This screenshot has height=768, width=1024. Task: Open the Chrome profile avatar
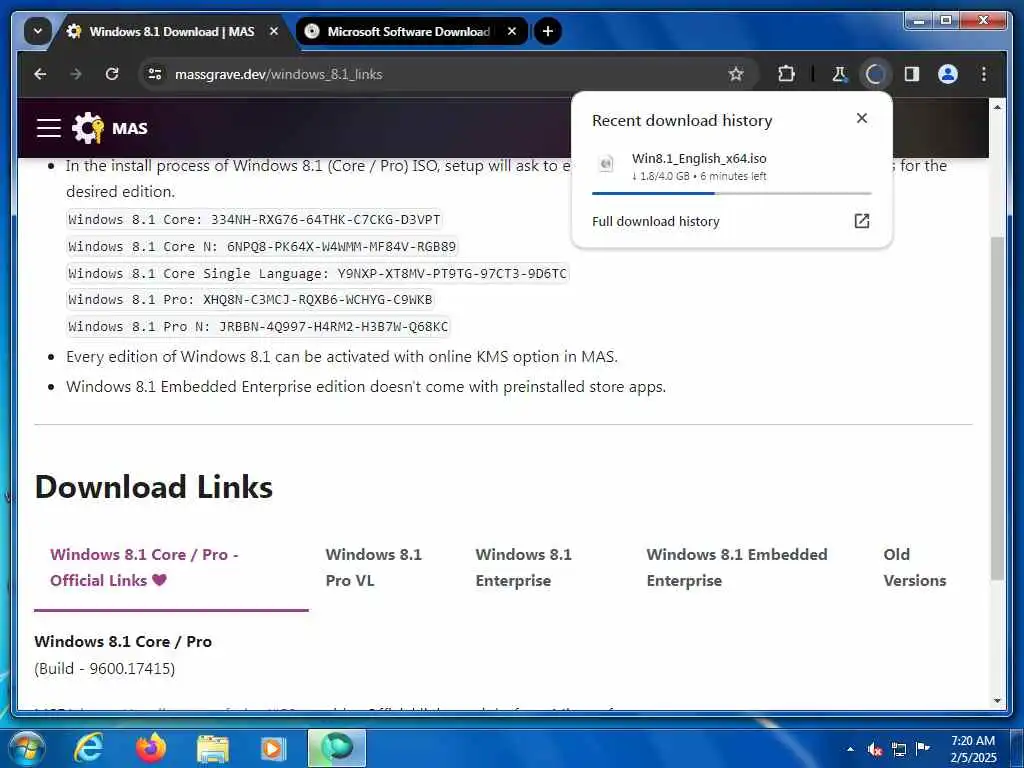pyautogui.click(x=948, y=74)
